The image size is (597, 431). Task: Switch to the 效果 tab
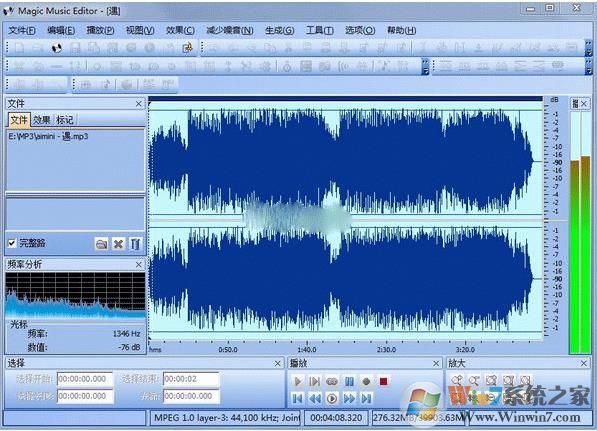tap(42, 120)
